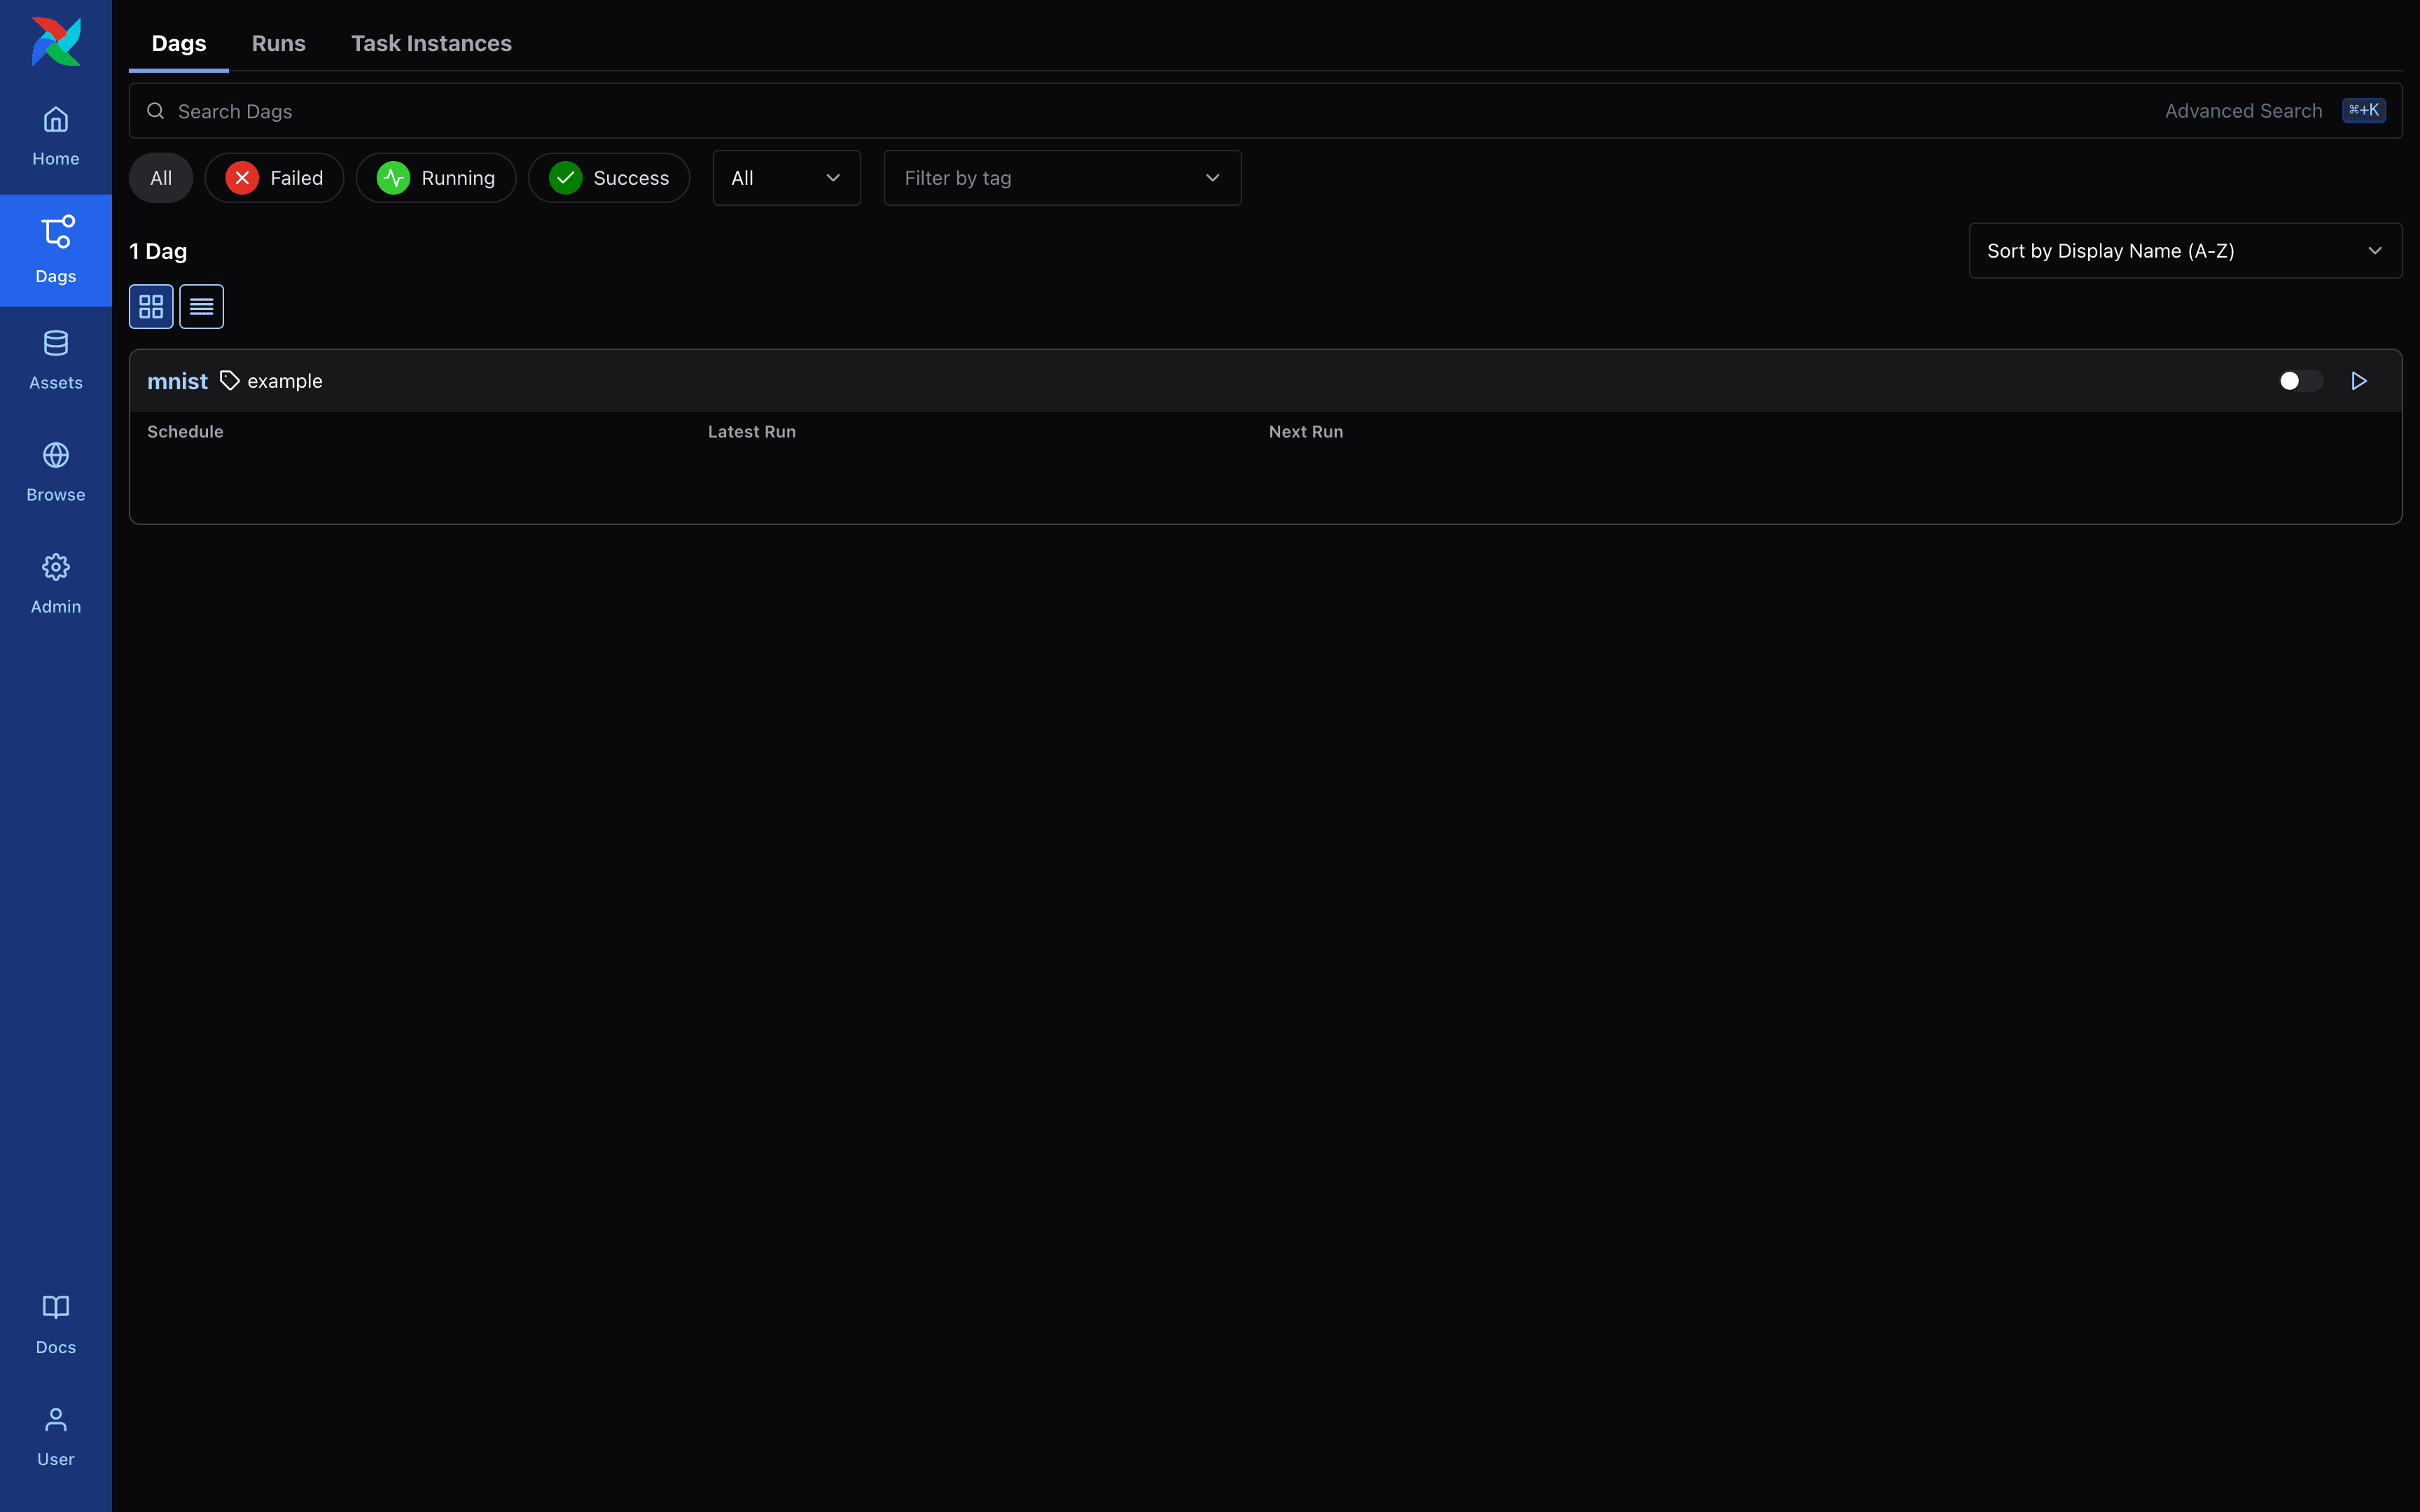Click Advanced Search

2243,111
